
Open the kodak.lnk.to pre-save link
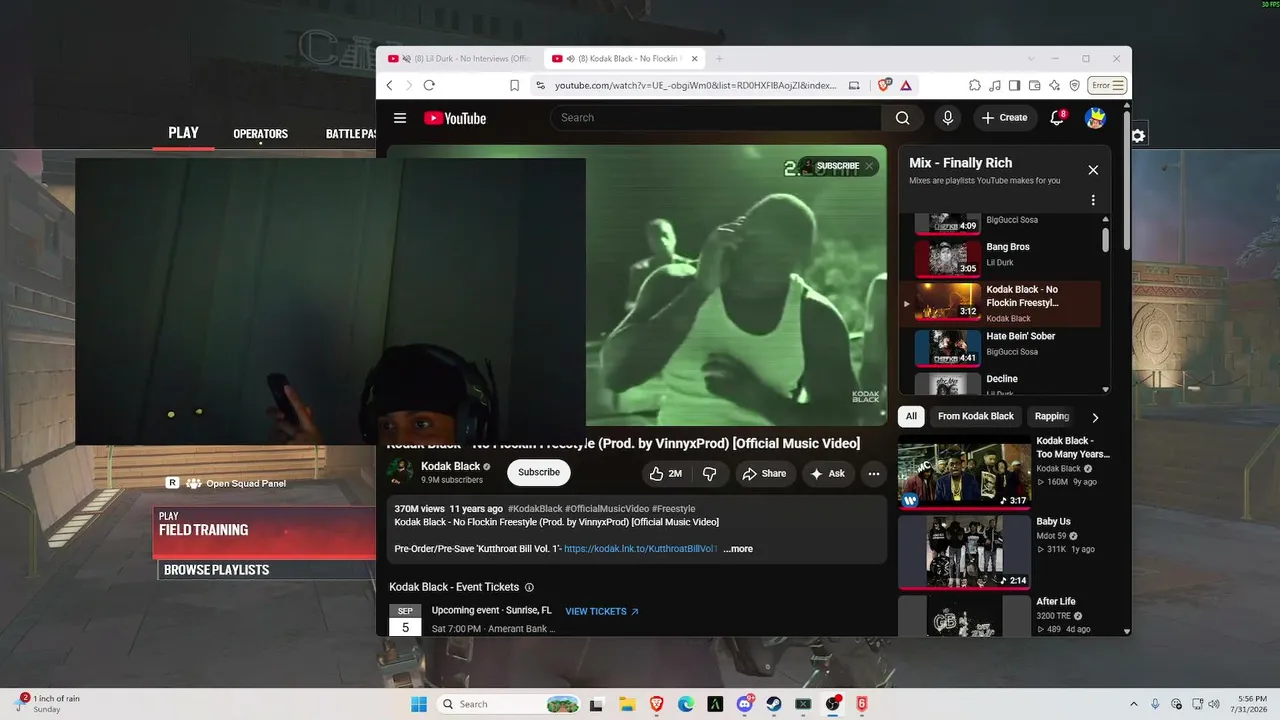(641, 549)
